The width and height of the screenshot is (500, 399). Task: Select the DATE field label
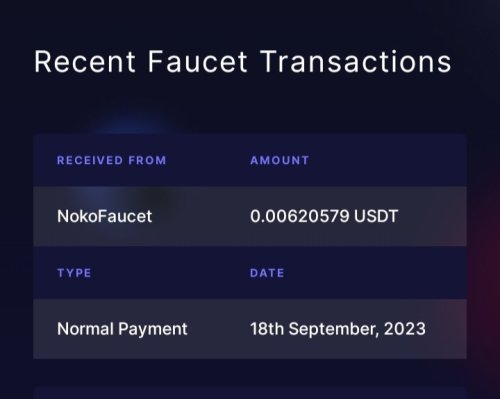[x=267, y=273]
